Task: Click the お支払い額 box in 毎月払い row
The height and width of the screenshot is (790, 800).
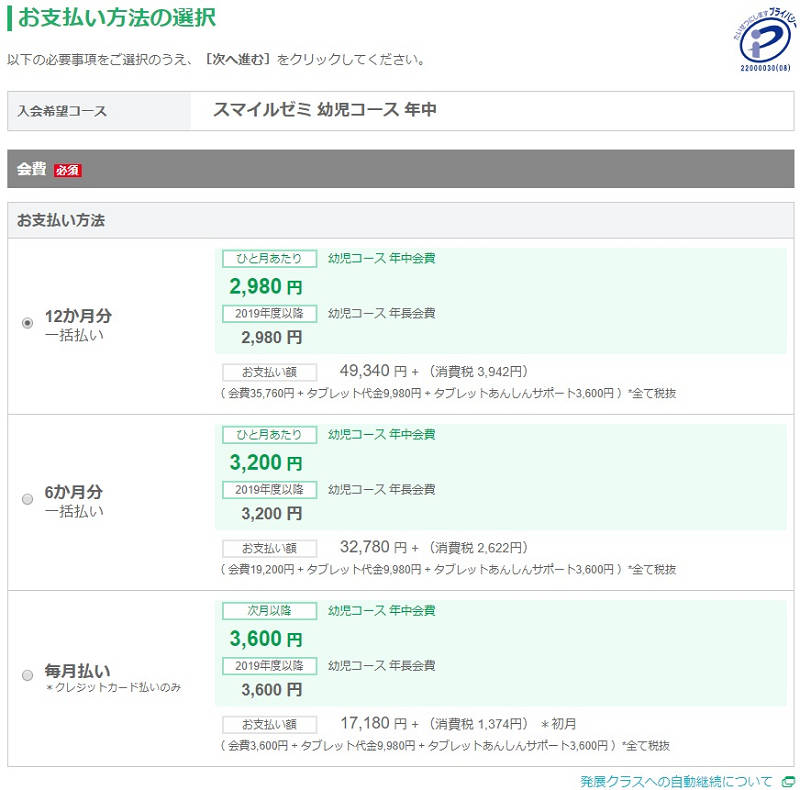Action: (x=269, y=724)
